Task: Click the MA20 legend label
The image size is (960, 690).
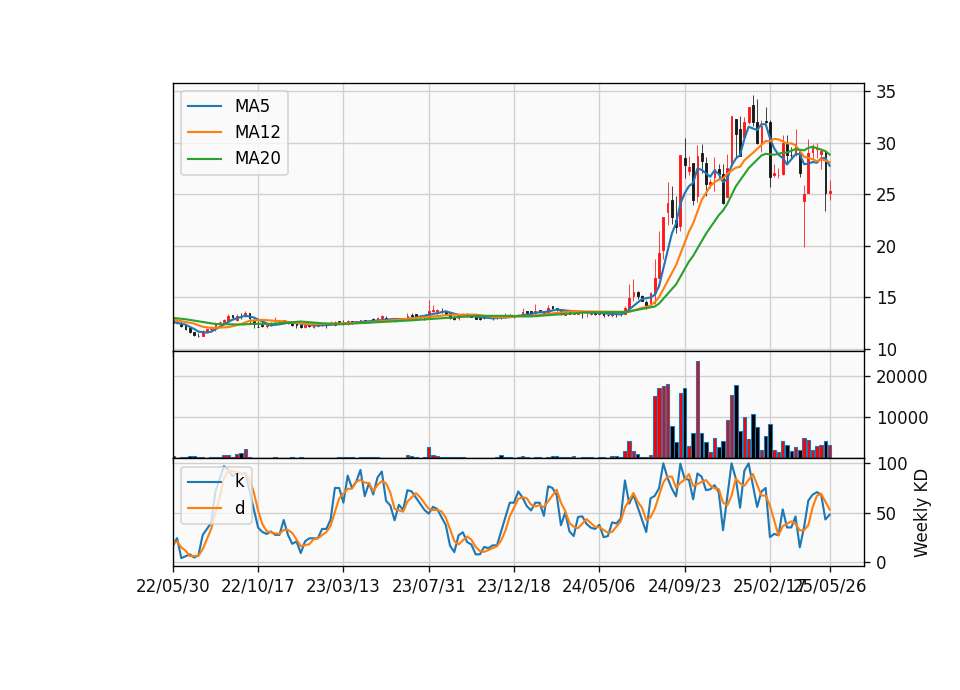Action: coord(257,158)
